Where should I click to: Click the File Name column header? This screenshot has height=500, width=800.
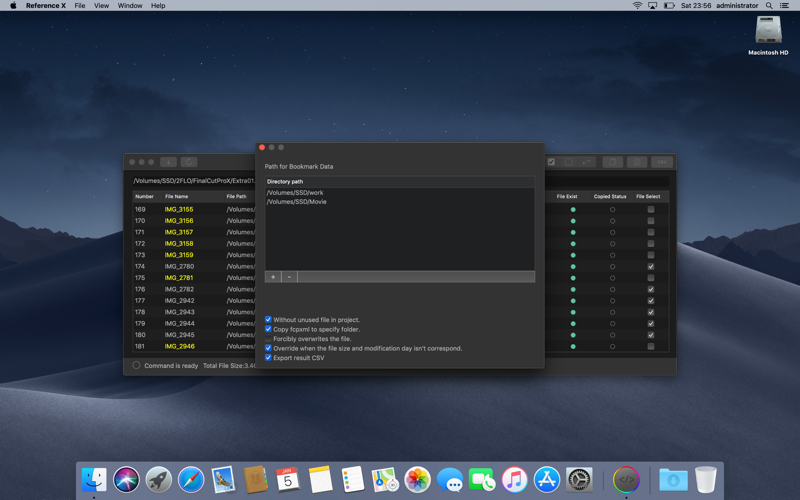tap(177, 196)
